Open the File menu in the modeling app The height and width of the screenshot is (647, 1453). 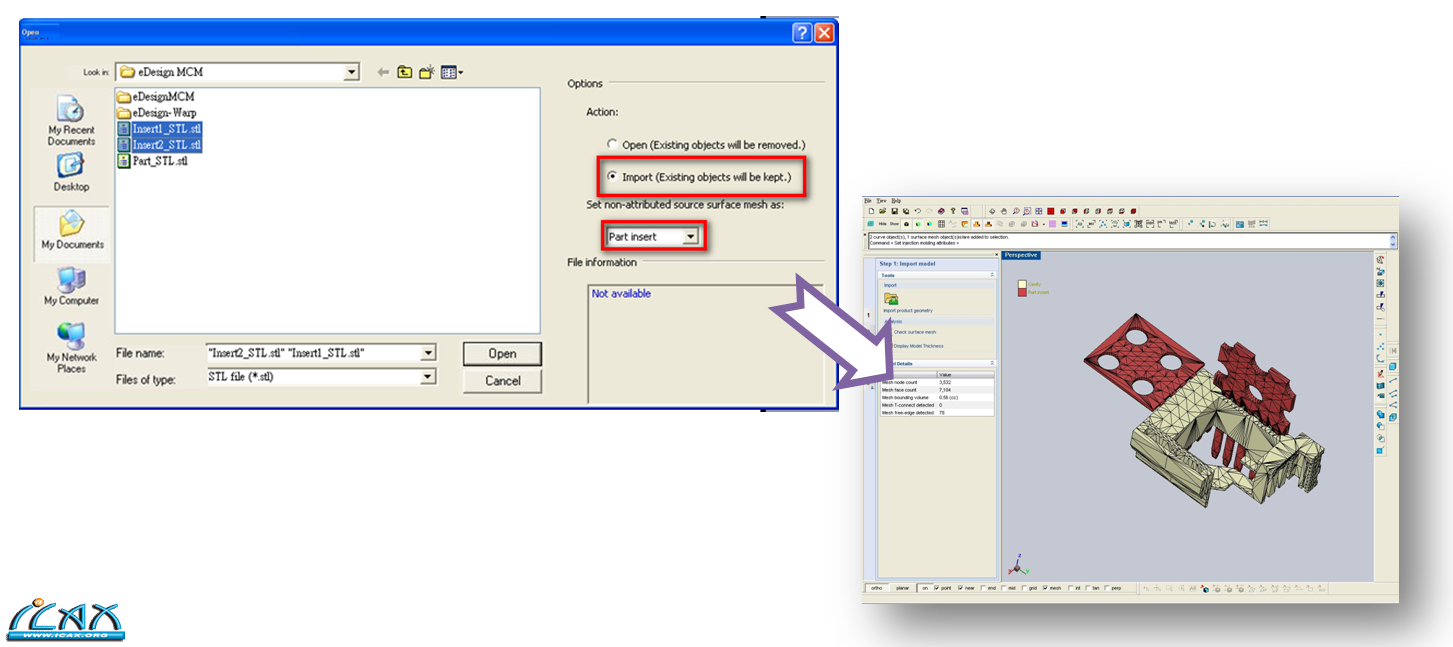pyautogui.click(x=868, y=201)
